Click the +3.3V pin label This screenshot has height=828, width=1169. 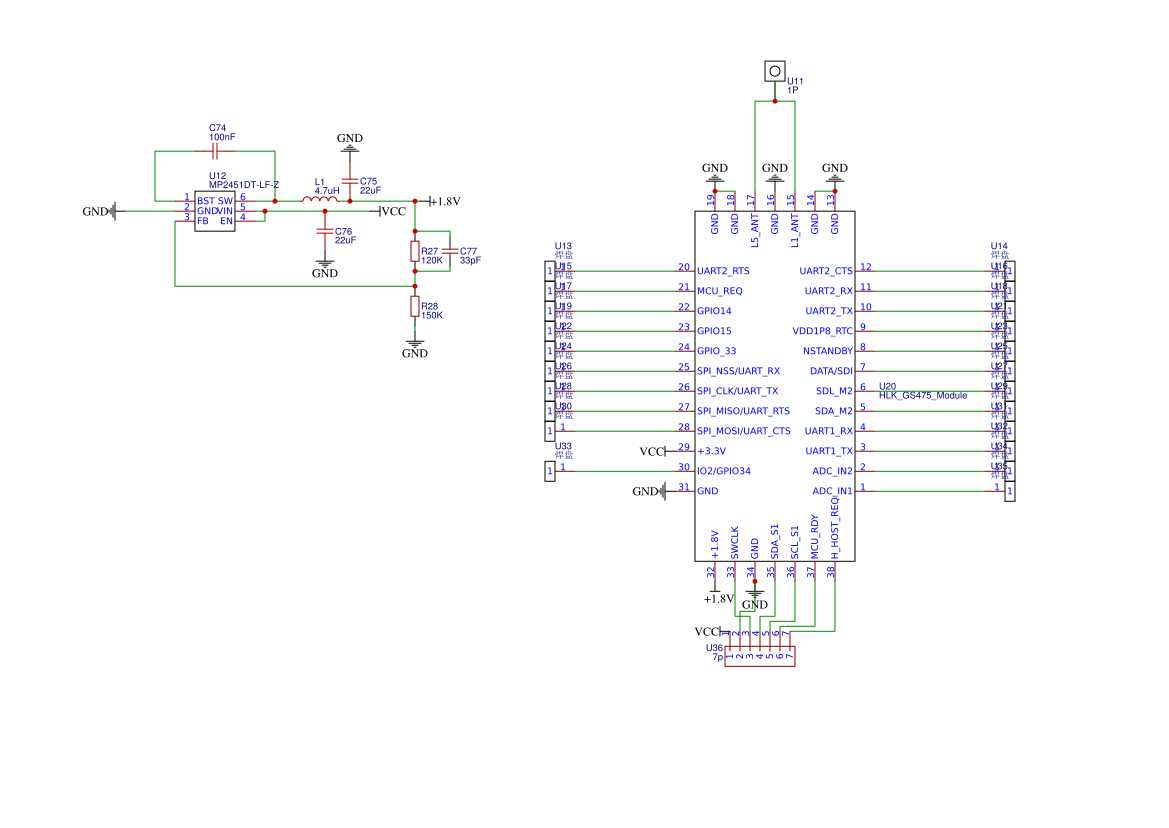(711, 452)
